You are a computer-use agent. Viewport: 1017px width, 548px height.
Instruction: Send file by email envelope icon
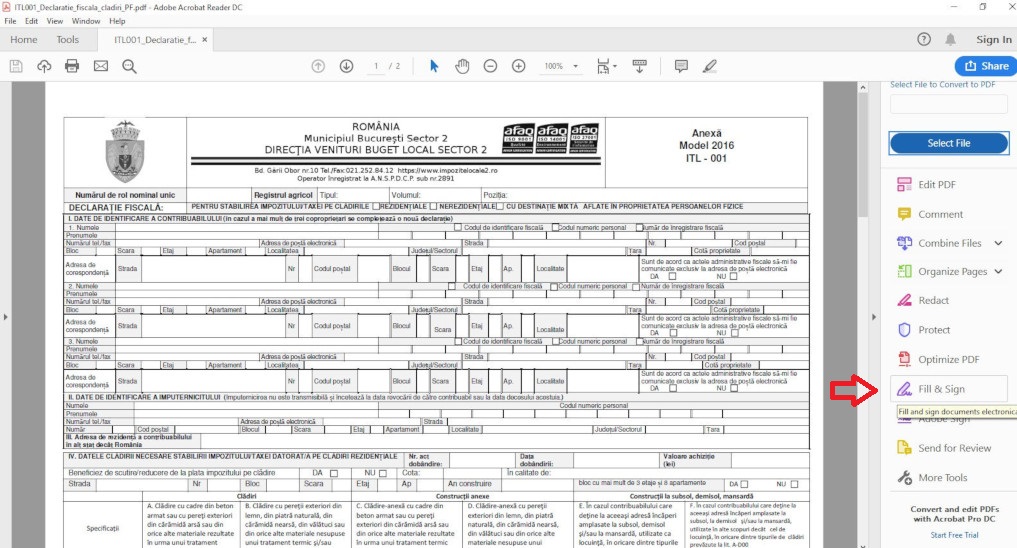click(101, 66)
